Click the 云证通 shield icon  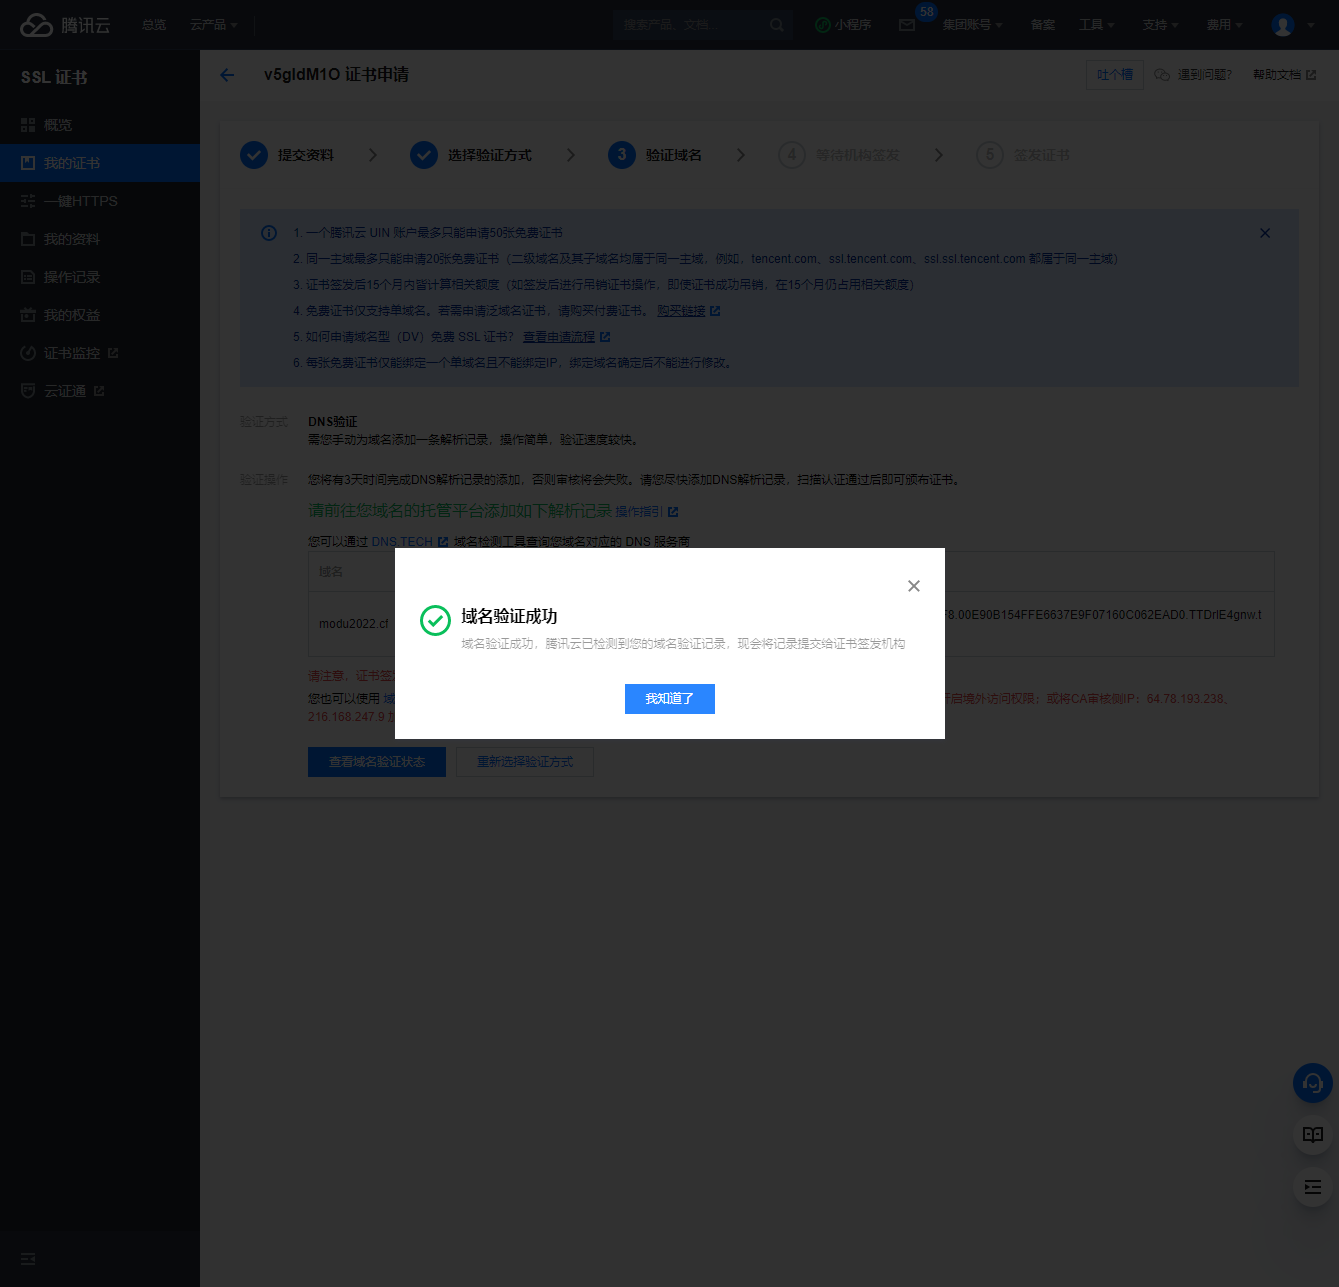tap(28, 391)
